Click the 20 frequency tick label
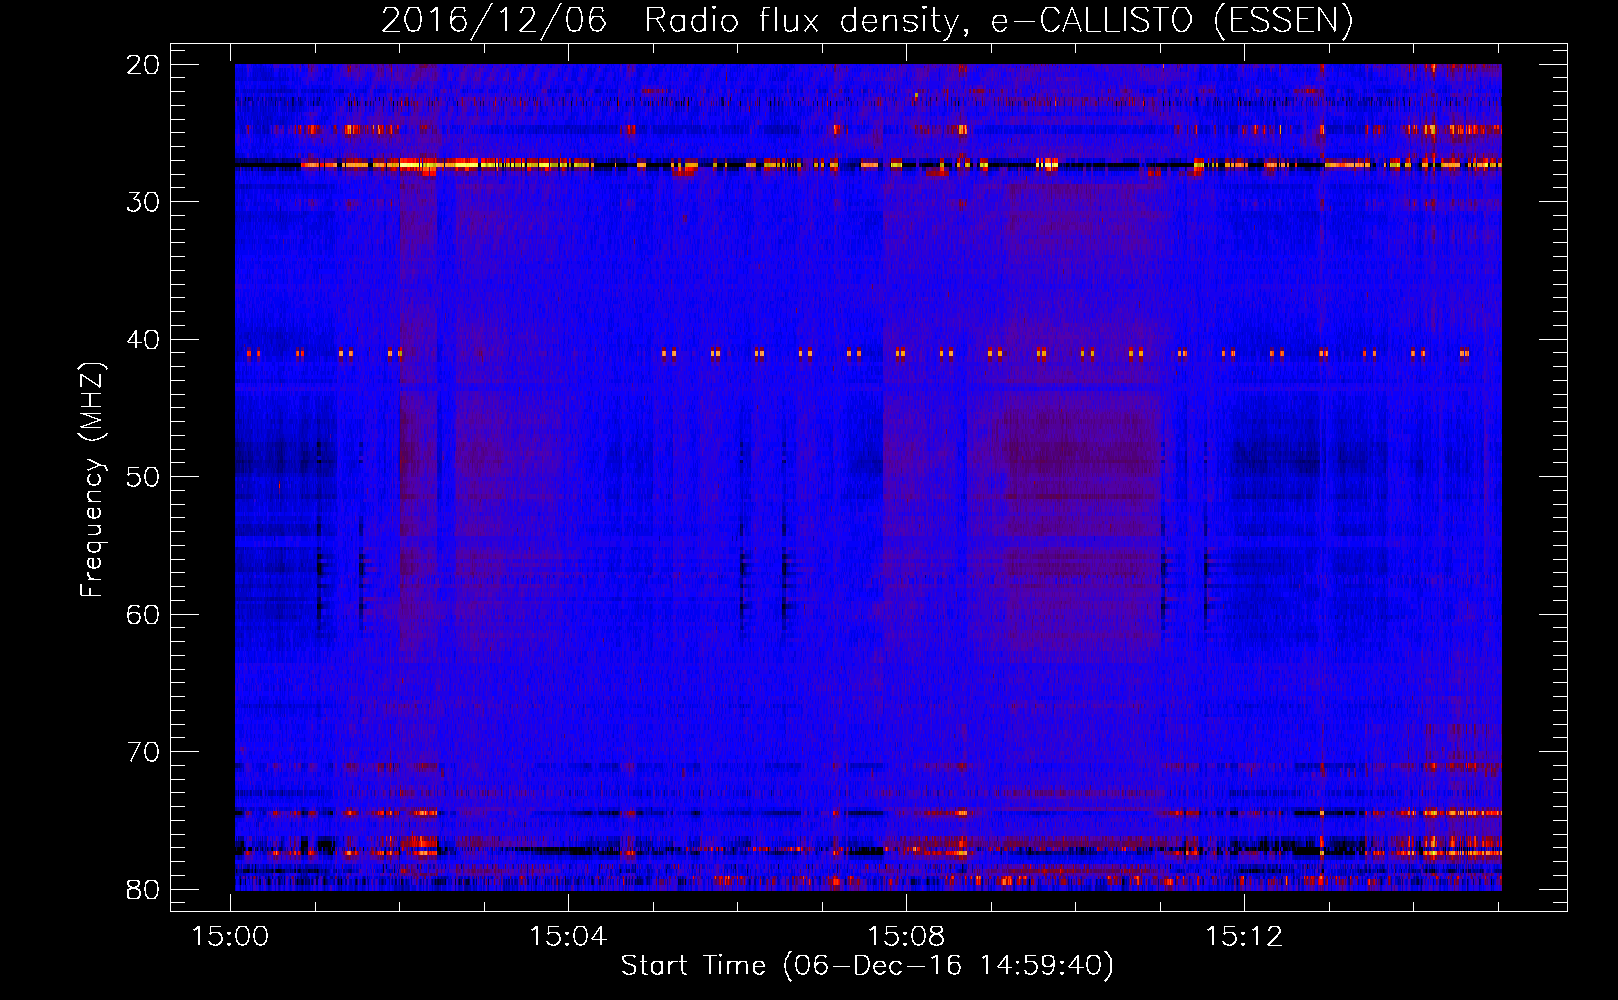 click(x=144, y=65)
